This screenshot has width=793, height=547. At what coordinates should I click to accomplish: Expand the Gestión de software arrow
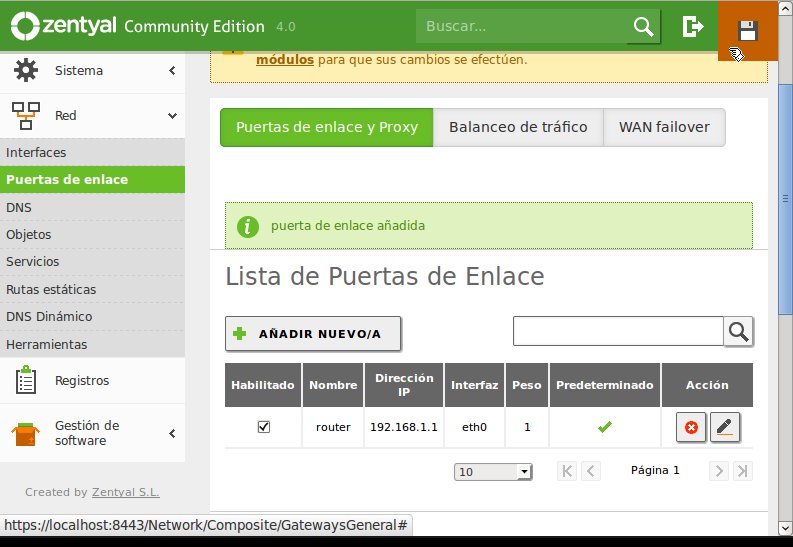172,433
